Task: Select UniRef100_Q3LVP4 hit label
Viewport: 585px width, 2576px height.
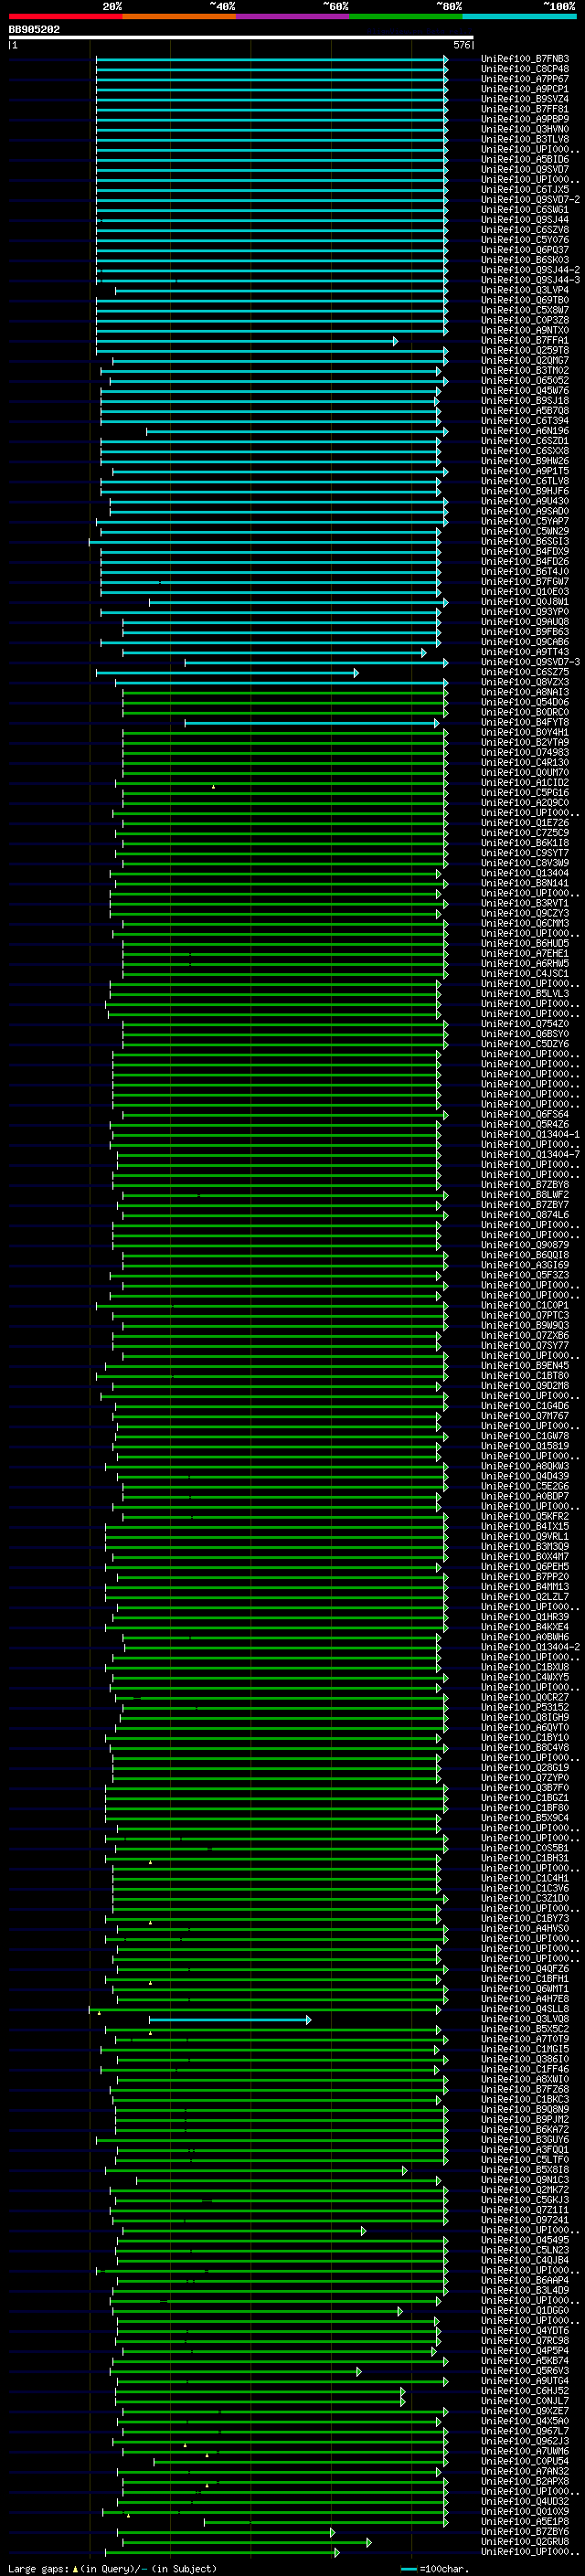Action: click(x=525, y=290)
